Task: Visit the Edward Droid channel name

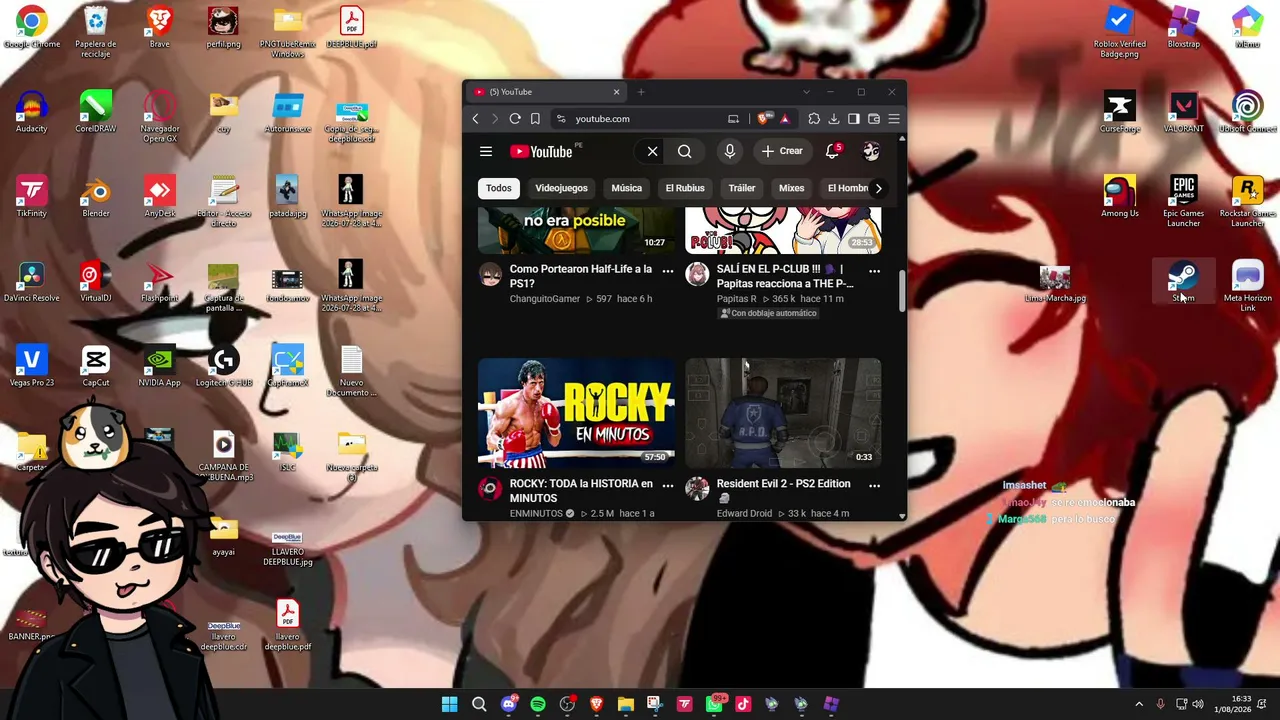Action: pos(744,514)
